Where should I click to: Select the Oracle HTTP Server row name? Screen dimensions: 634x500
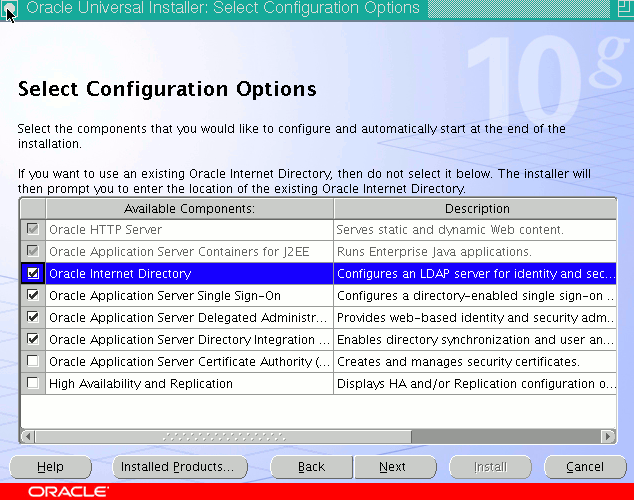point(106,230)
